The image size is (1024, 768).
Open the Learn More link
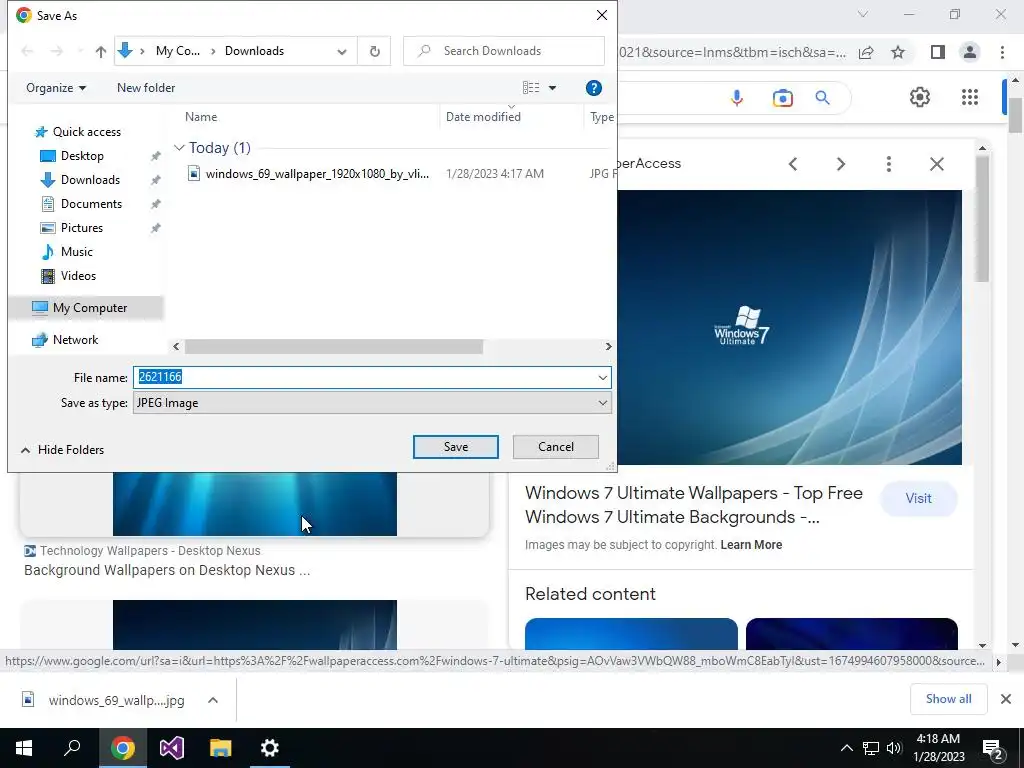[751, 545]
